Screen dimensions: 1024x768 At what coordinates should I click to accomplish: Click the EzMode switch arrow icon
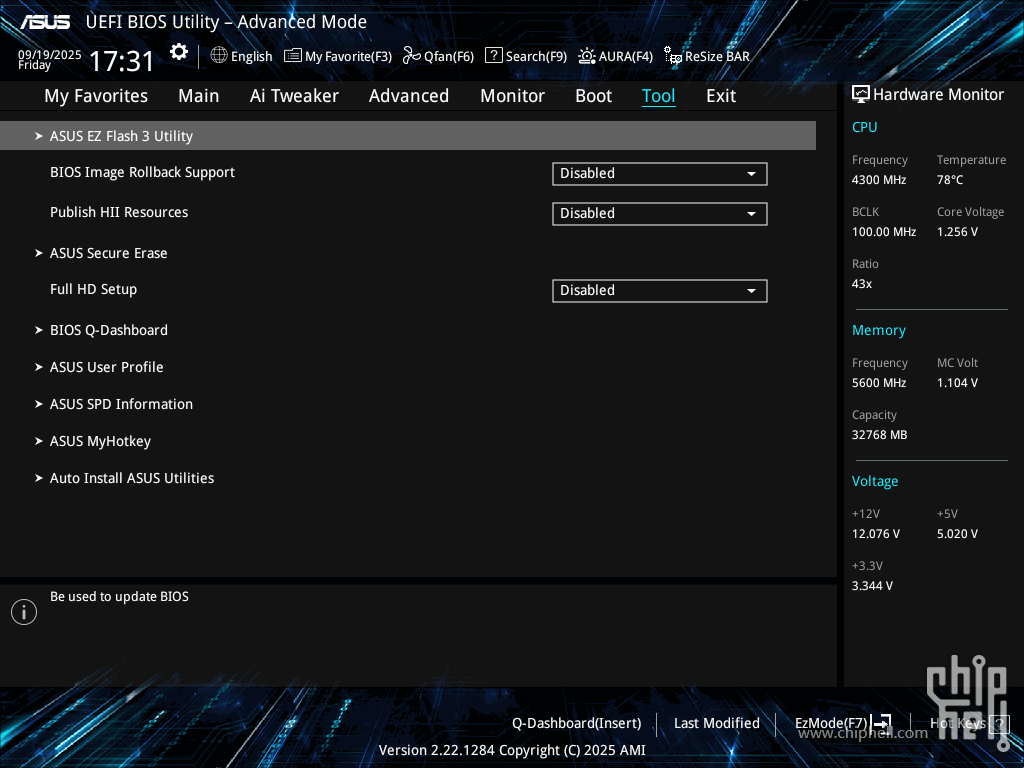(882, 723)
